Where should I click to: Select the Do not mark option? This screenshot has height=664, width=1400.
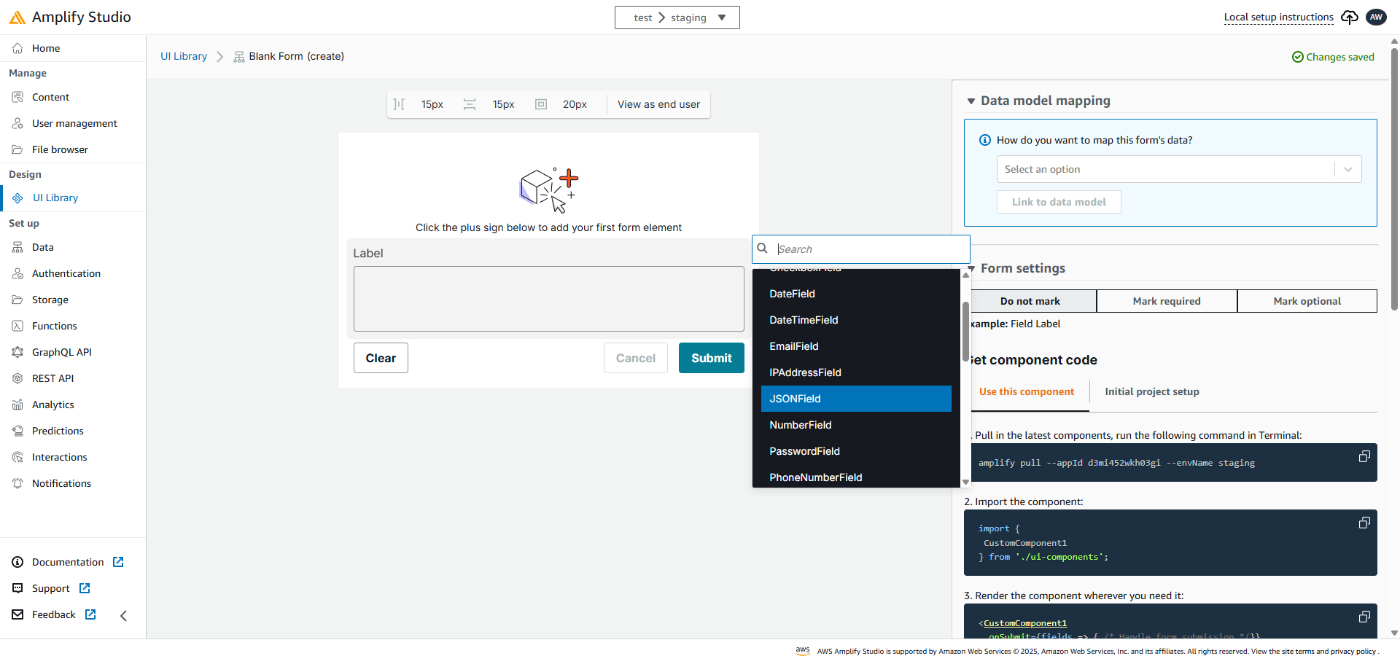1030,301
